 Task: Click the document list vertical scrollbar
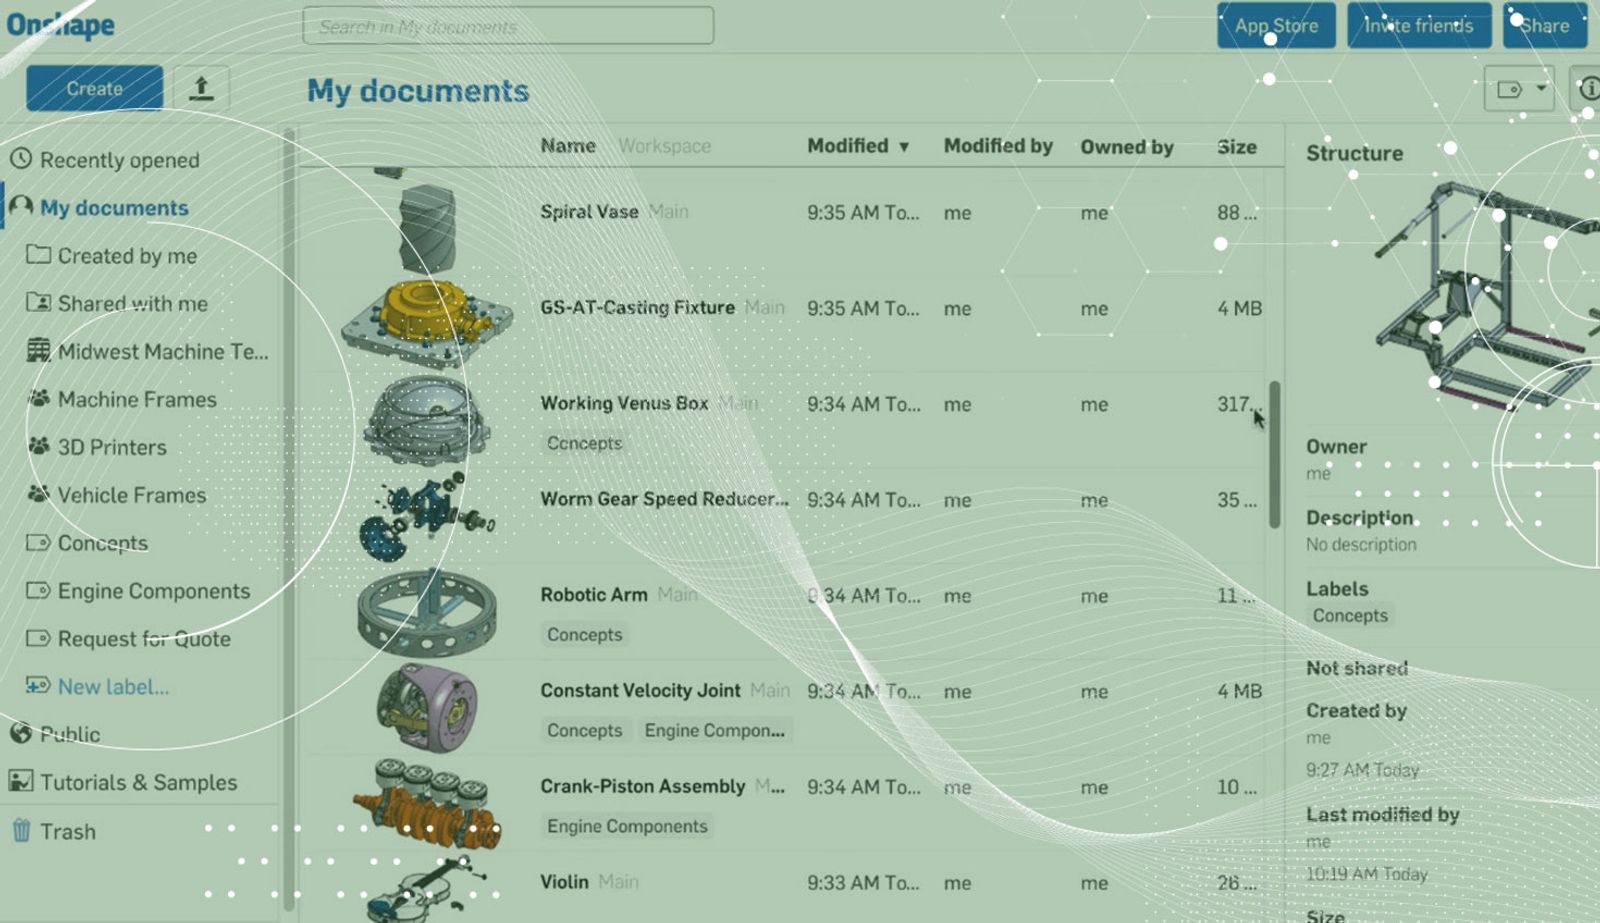tap(1274, 455)
